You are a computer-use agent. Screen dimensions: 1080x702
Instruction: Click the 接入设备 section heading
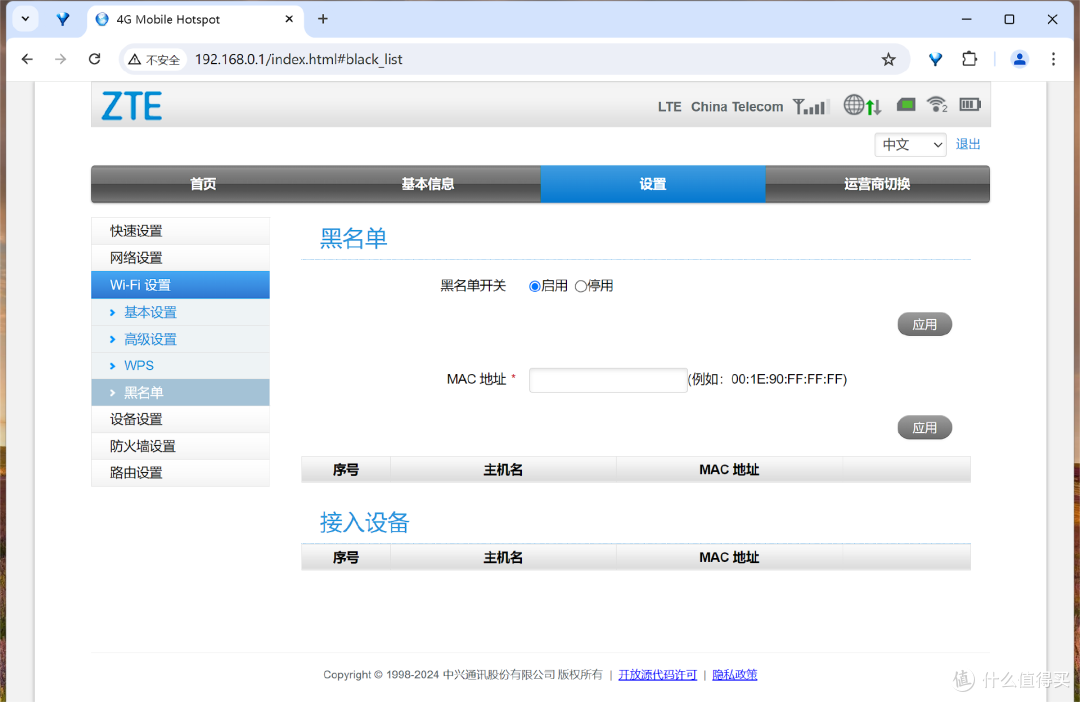click(x=364, y=522)
